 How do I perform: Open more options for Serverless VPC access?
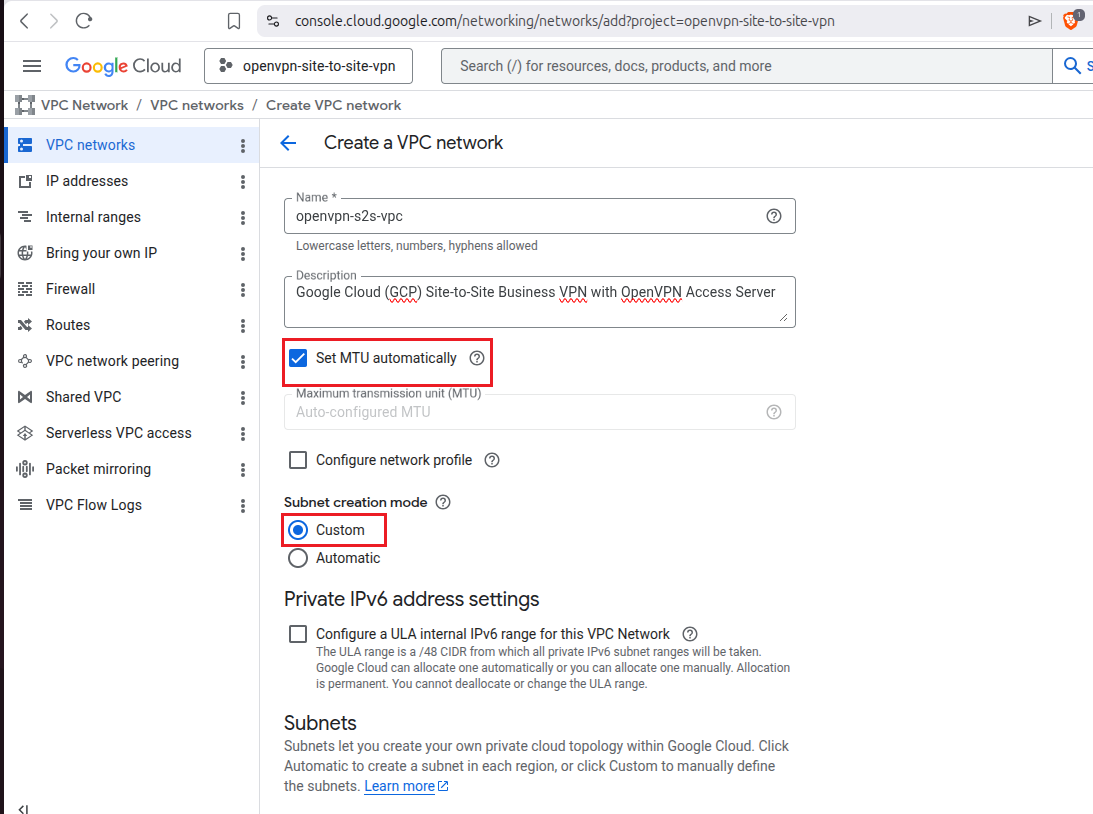(x=243, y=434)
